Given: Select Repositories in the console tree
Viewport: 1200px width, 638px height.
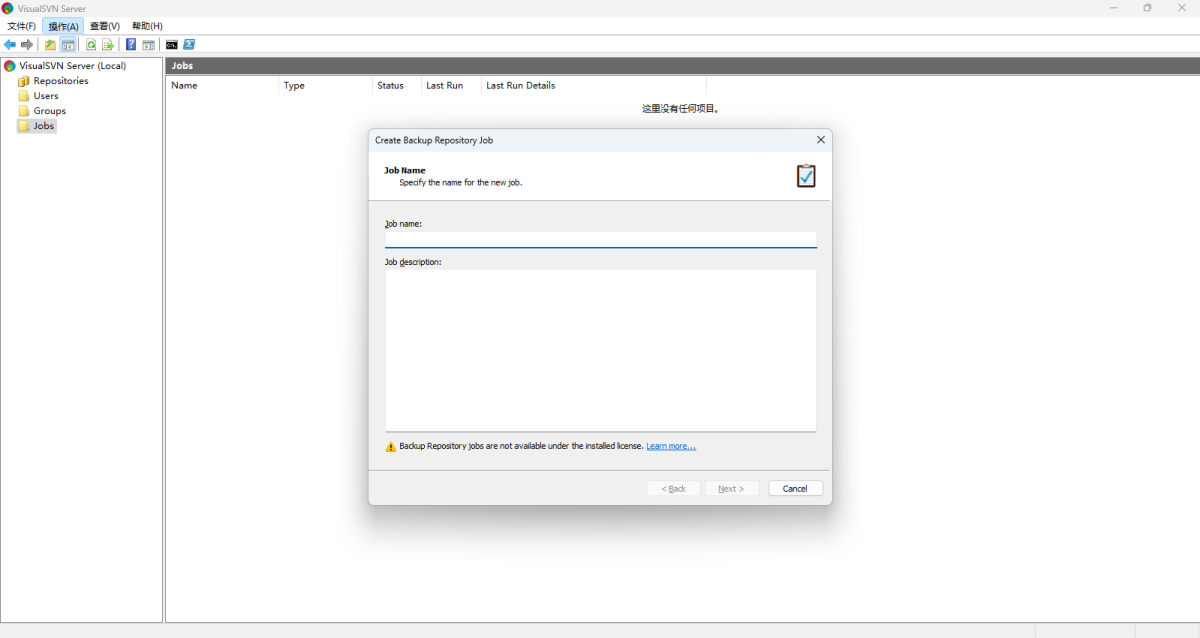Looking at the screenshot, I should pos(60,81).
